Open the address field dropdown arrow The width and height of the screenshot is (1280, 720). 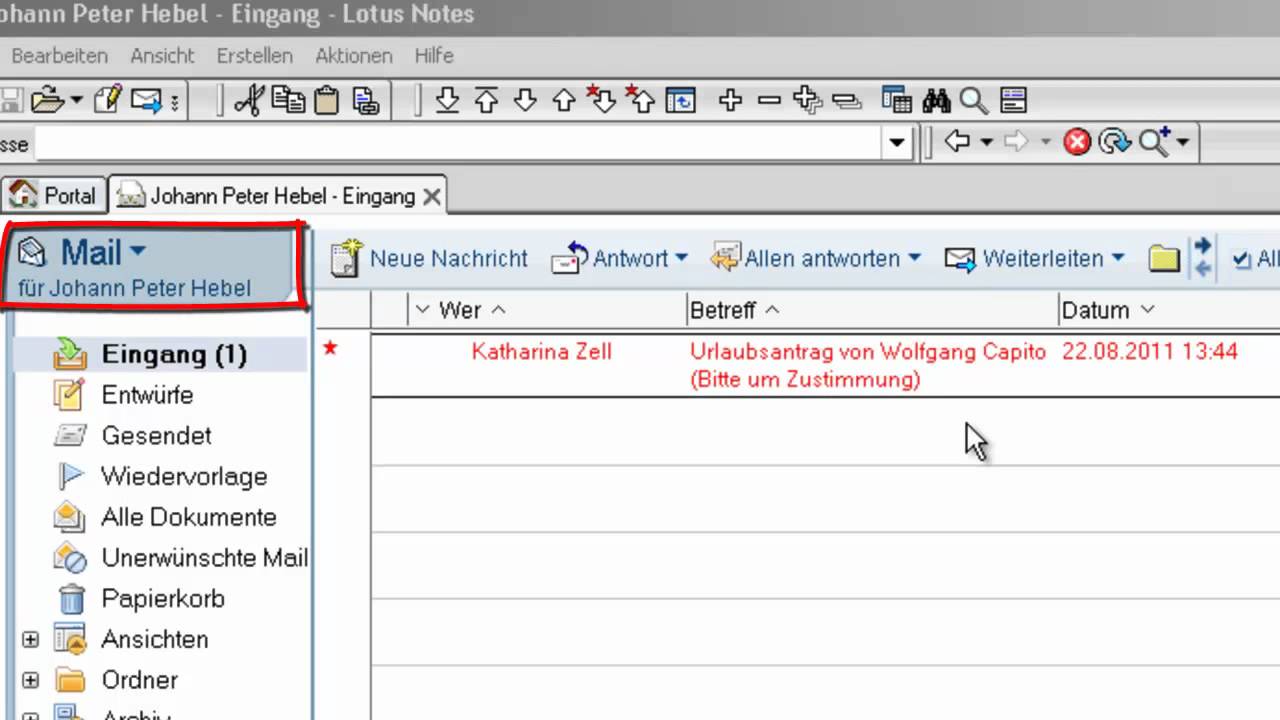coord(897,143)
